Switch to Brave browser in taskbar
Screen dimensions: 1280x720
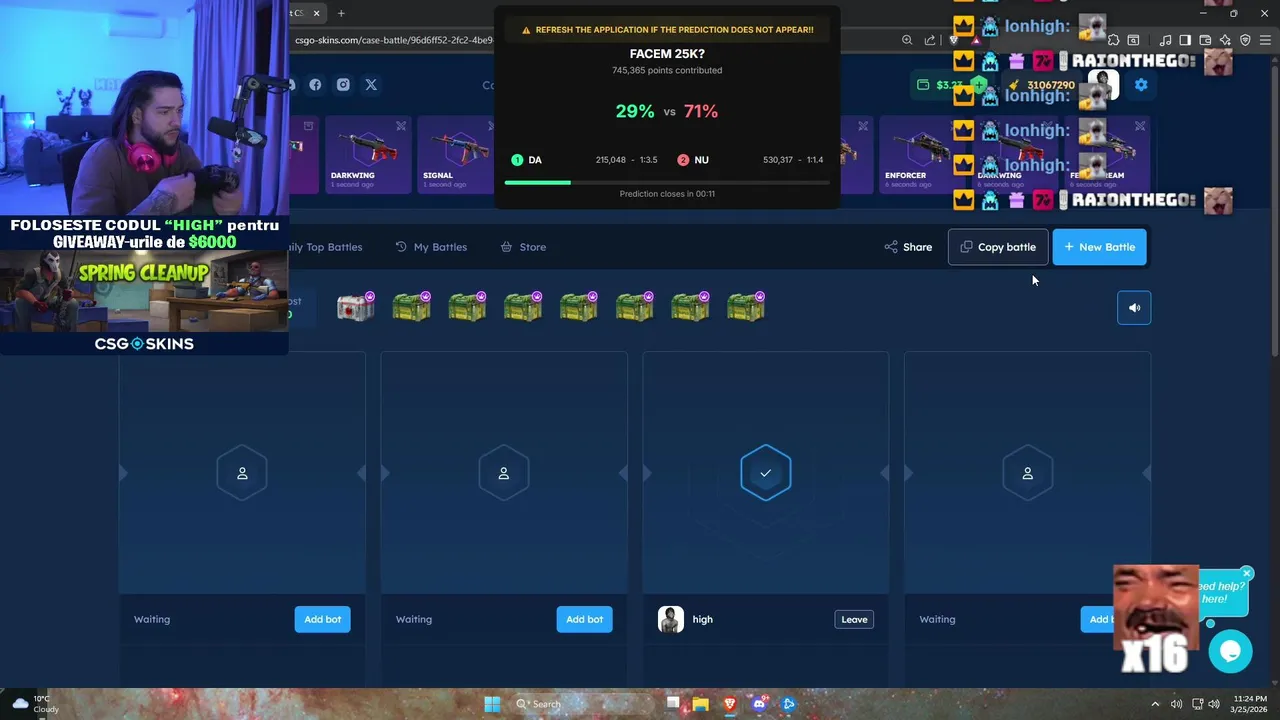(x=730, y=704)
